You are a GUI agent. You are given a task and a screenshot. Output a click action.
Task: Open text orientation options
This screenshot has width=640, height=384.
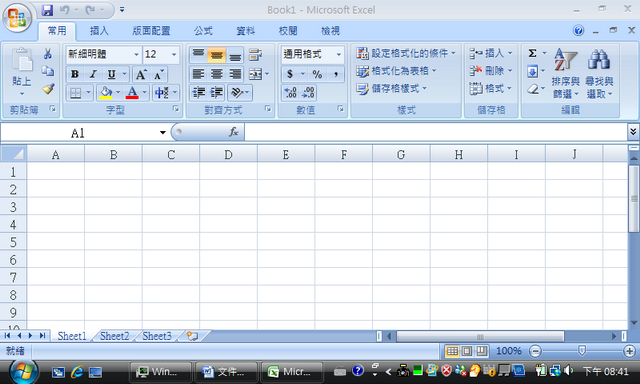coord(240,93)
